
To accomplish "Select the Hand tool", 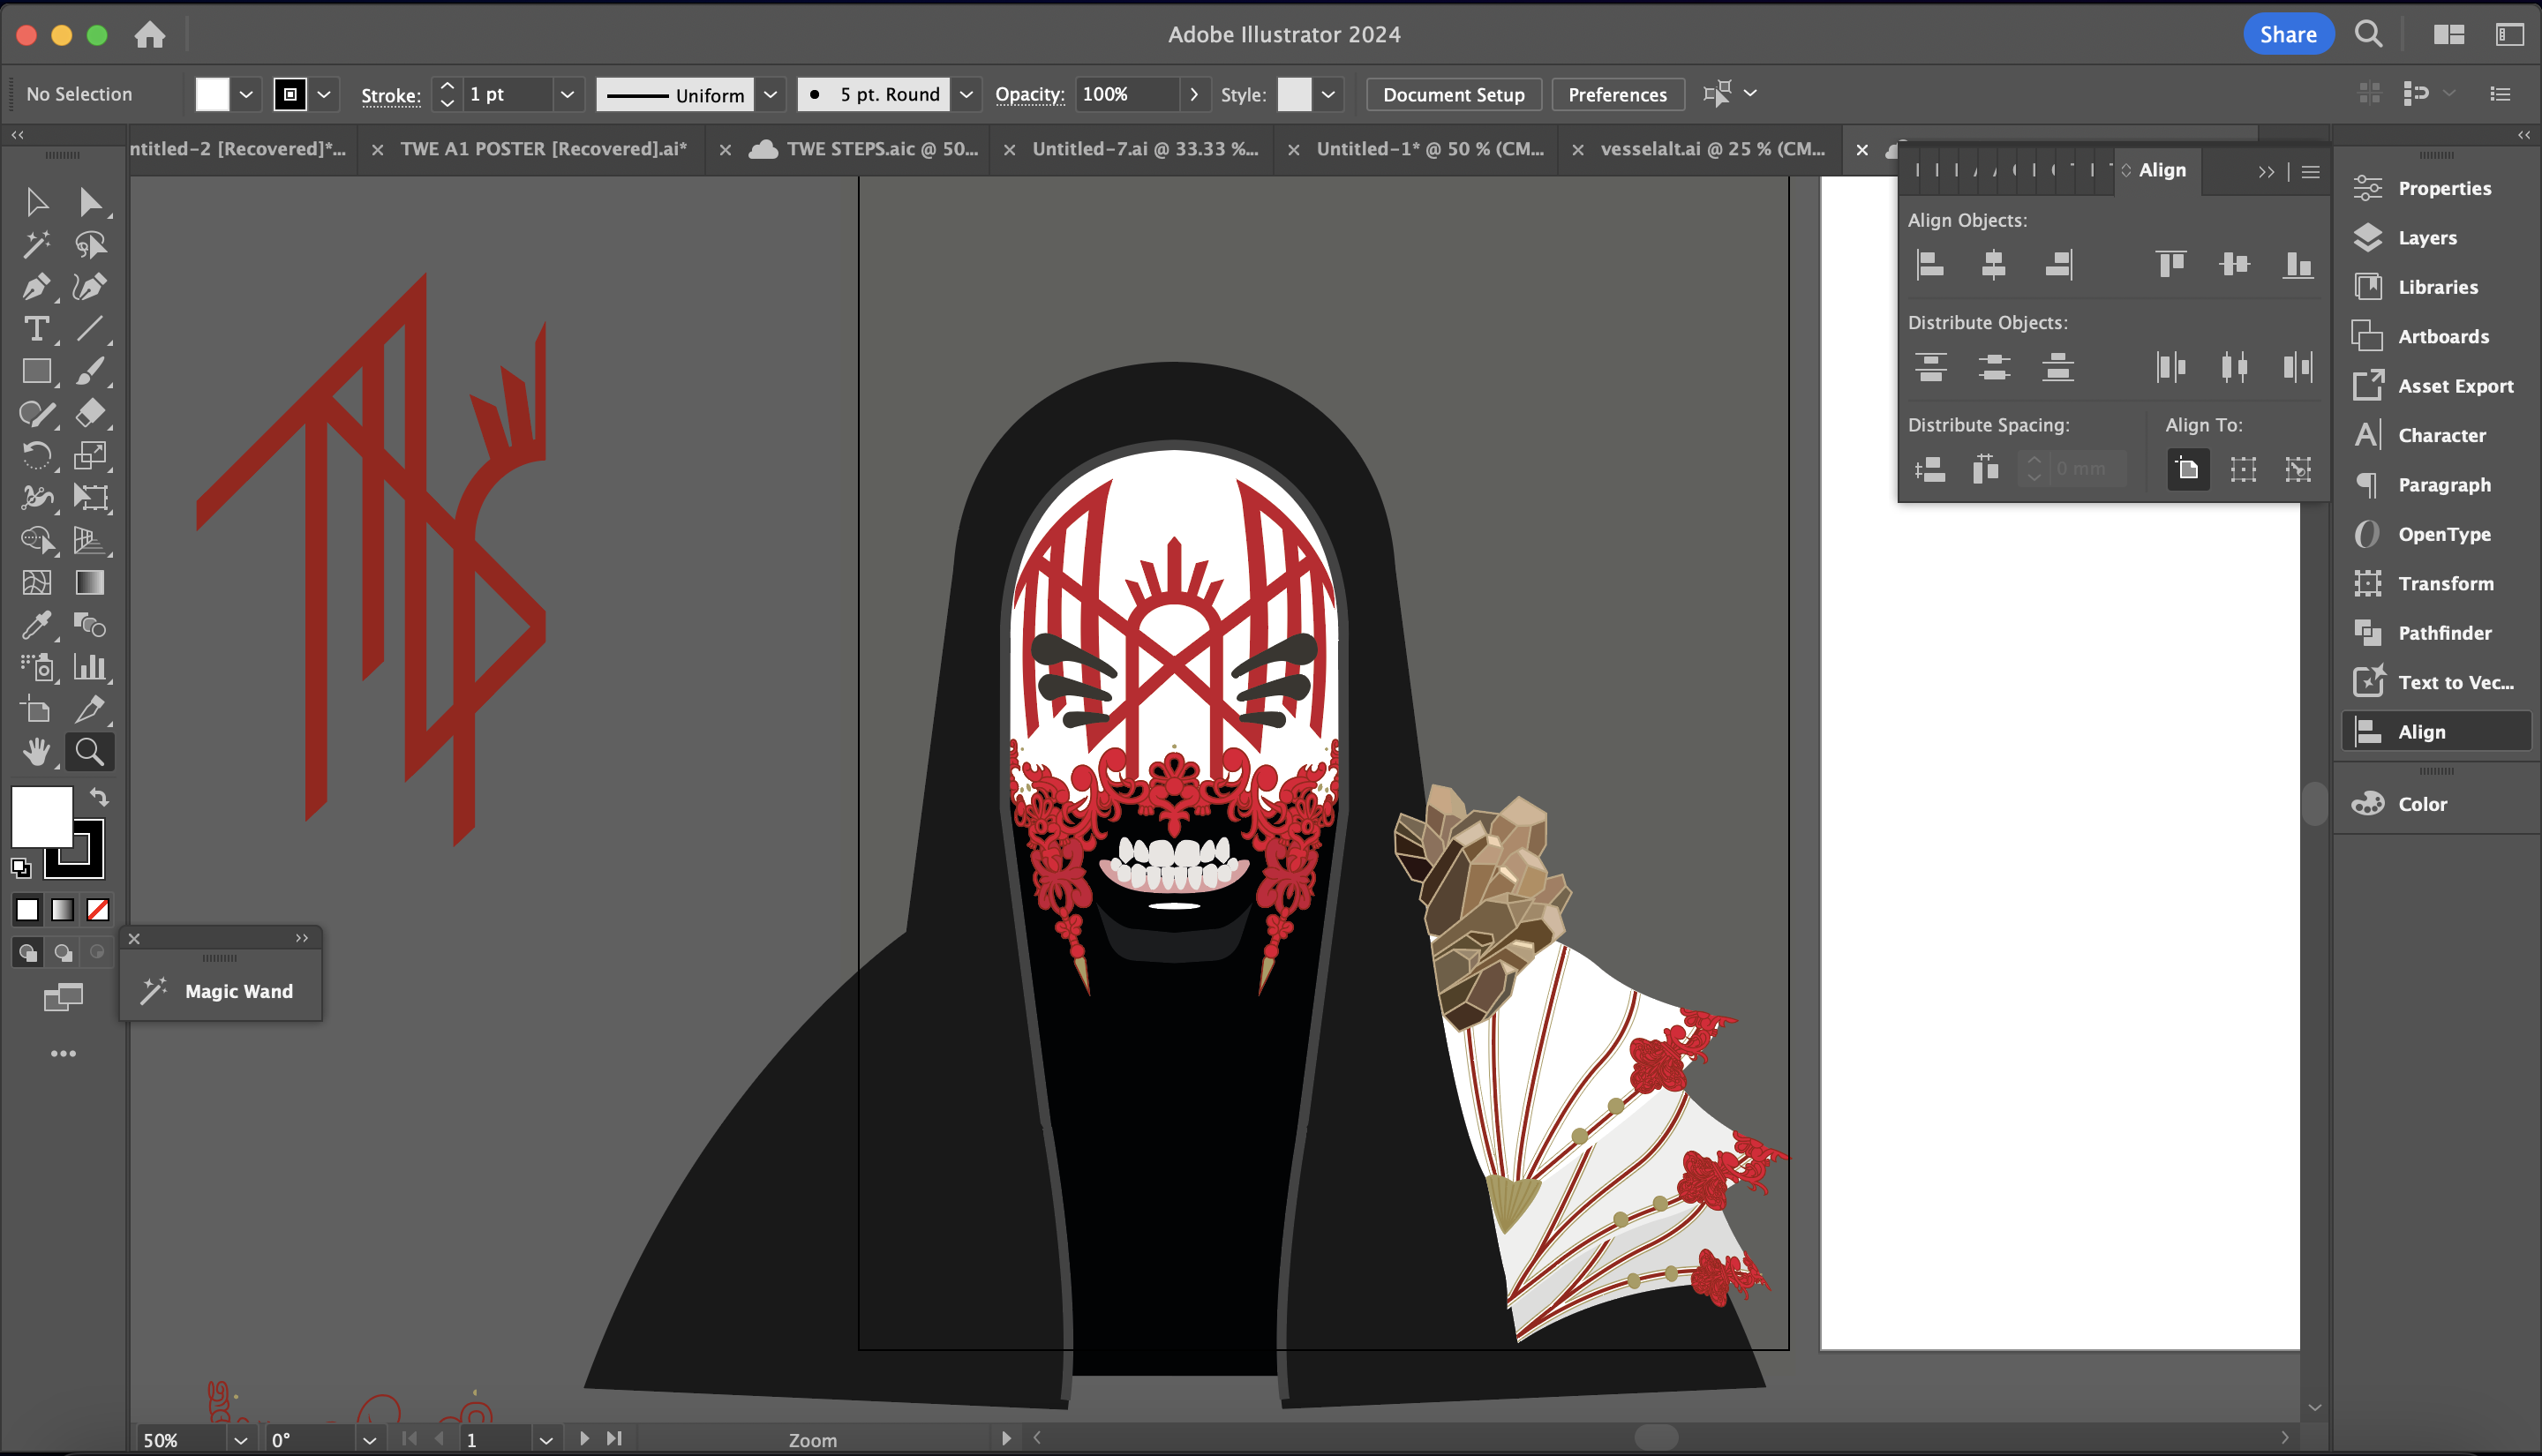I will point(36,751).
